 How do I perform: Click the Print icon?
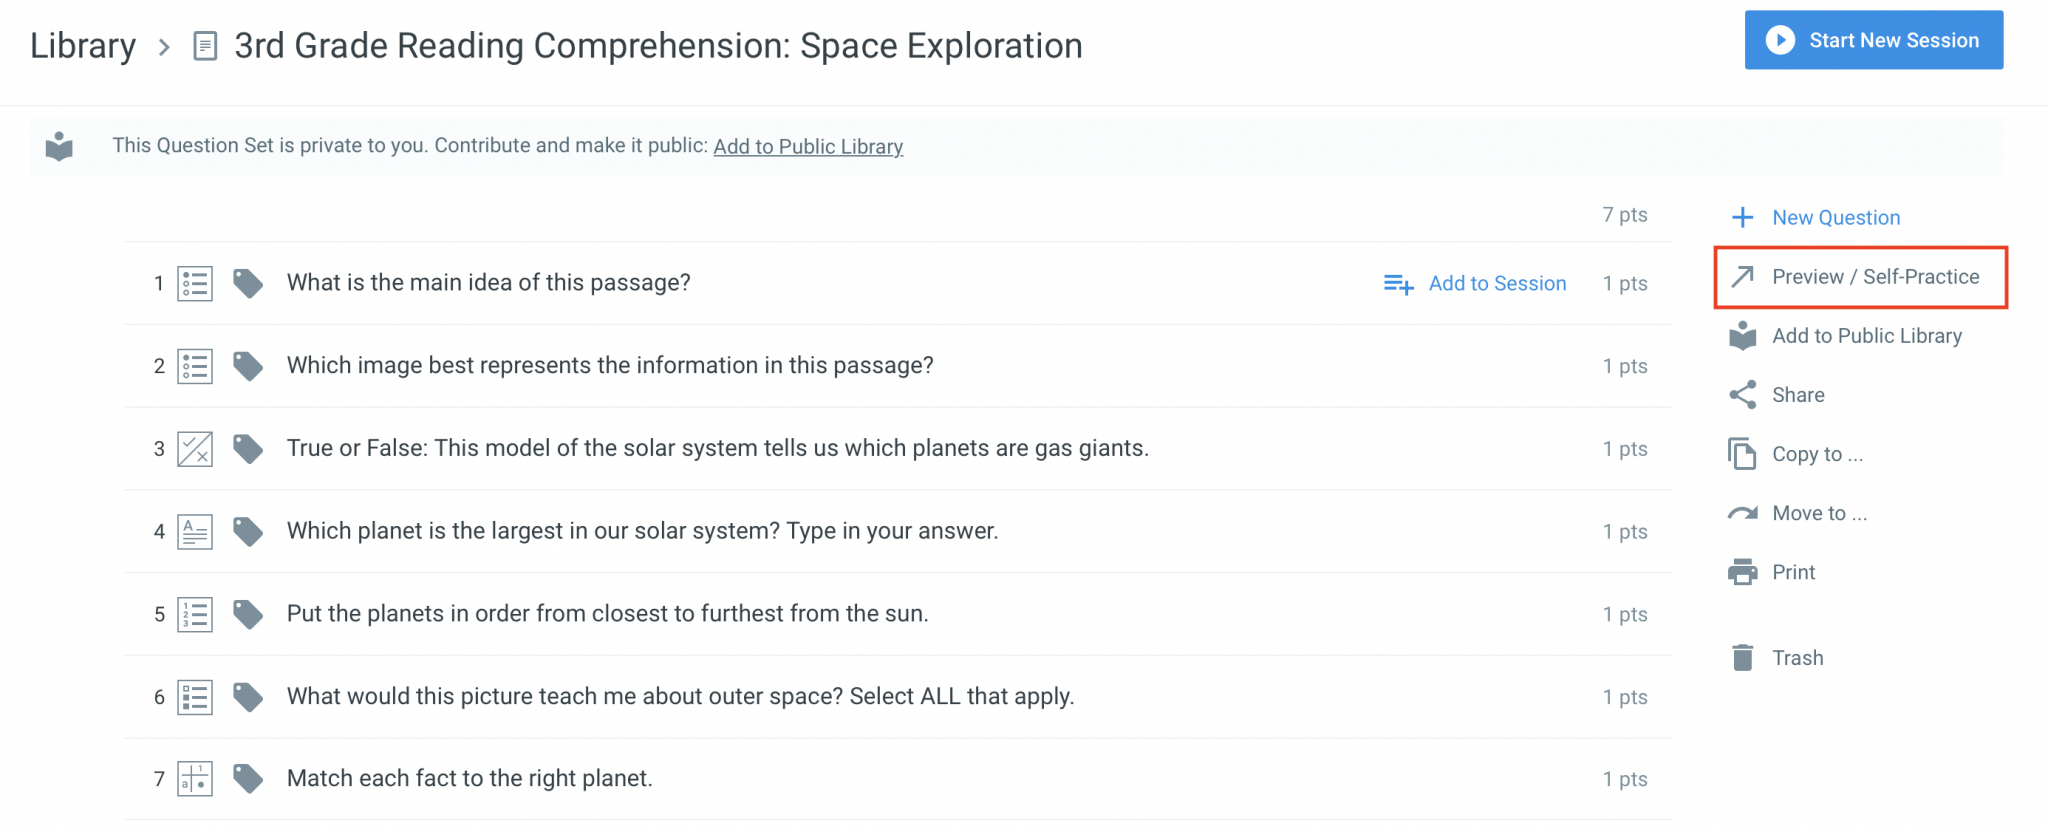[x=1743, y=572]
